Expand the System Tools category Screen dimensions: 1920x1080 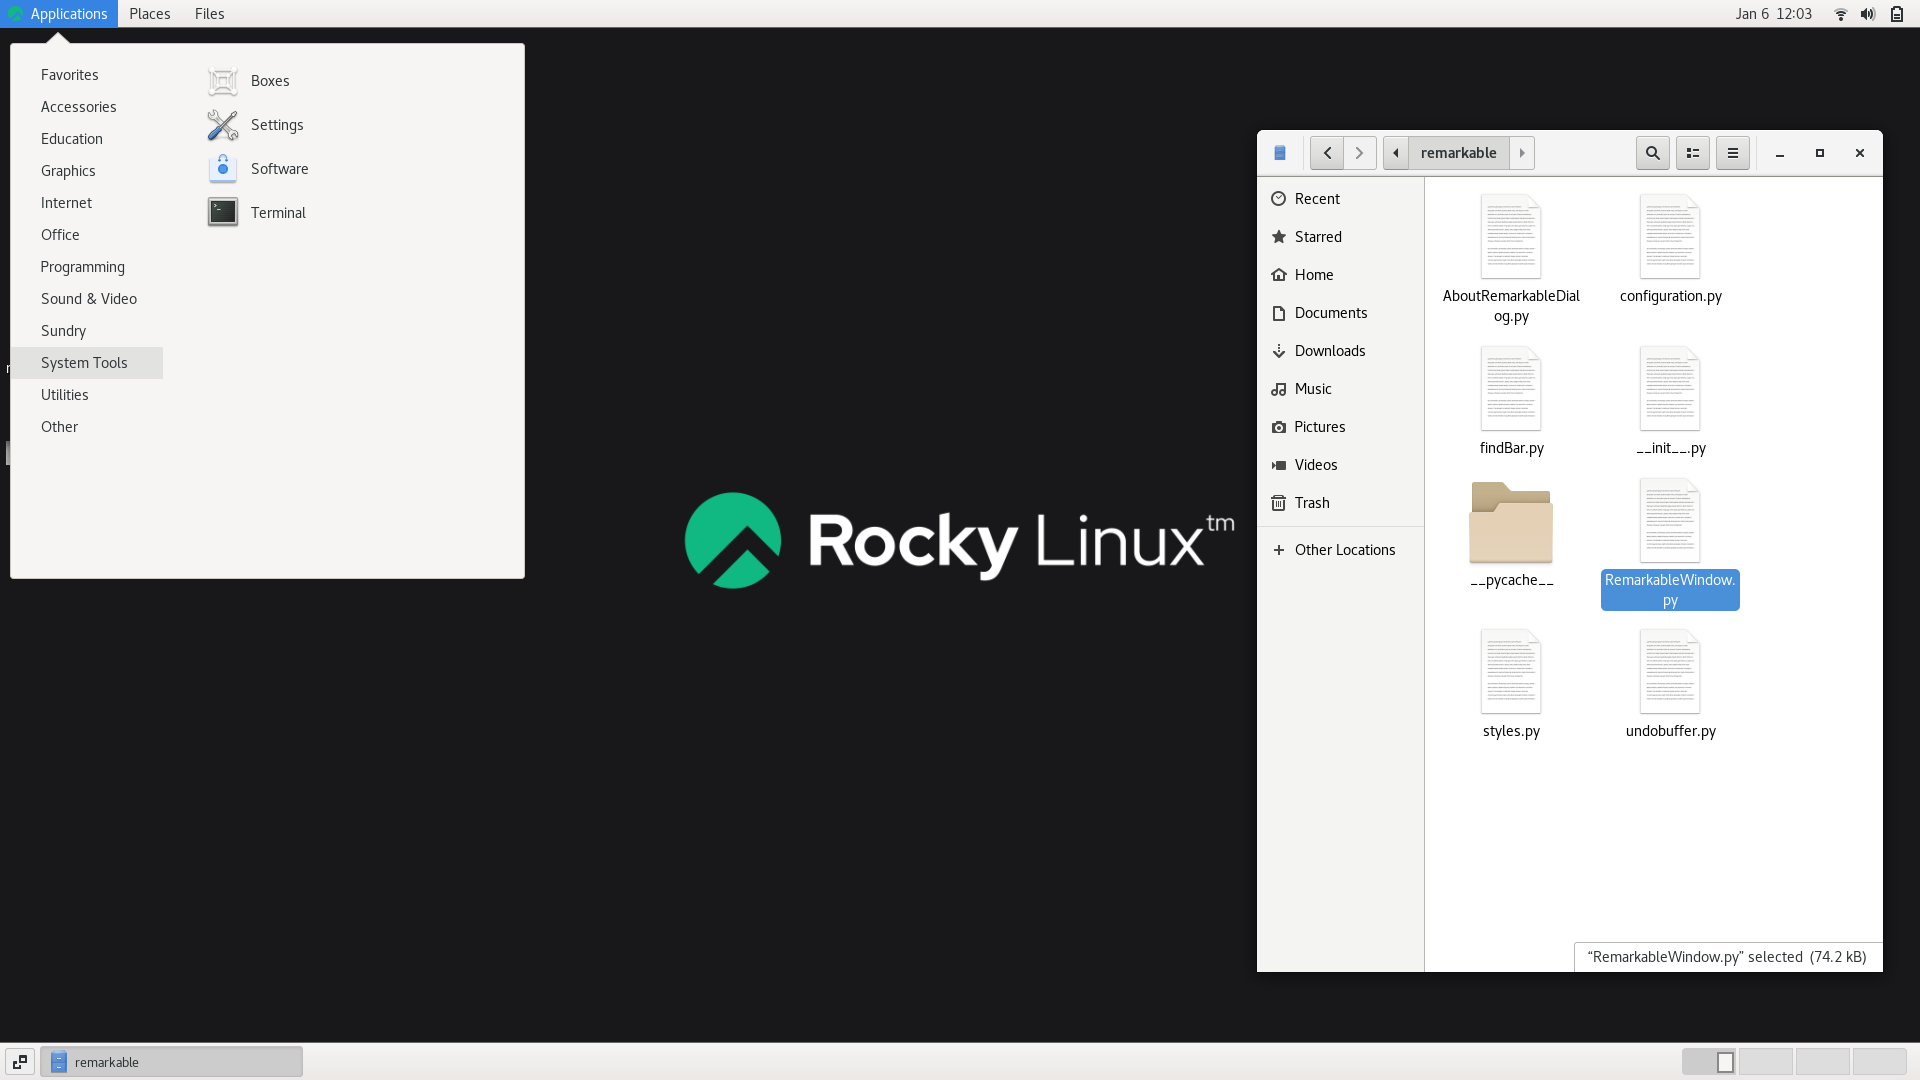point(83,363)
